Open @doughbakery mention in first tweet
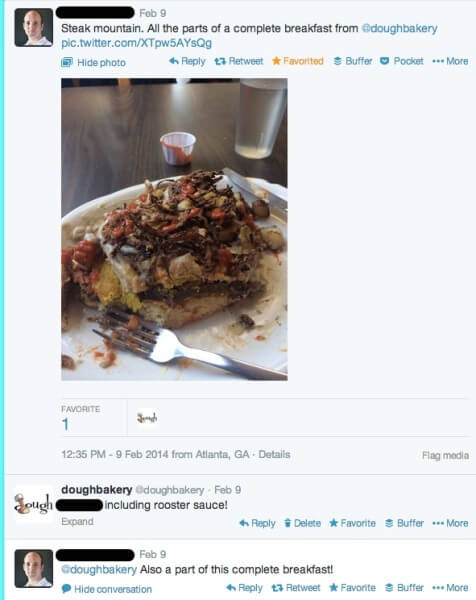The image size is (476, 600). coord(399,28)
